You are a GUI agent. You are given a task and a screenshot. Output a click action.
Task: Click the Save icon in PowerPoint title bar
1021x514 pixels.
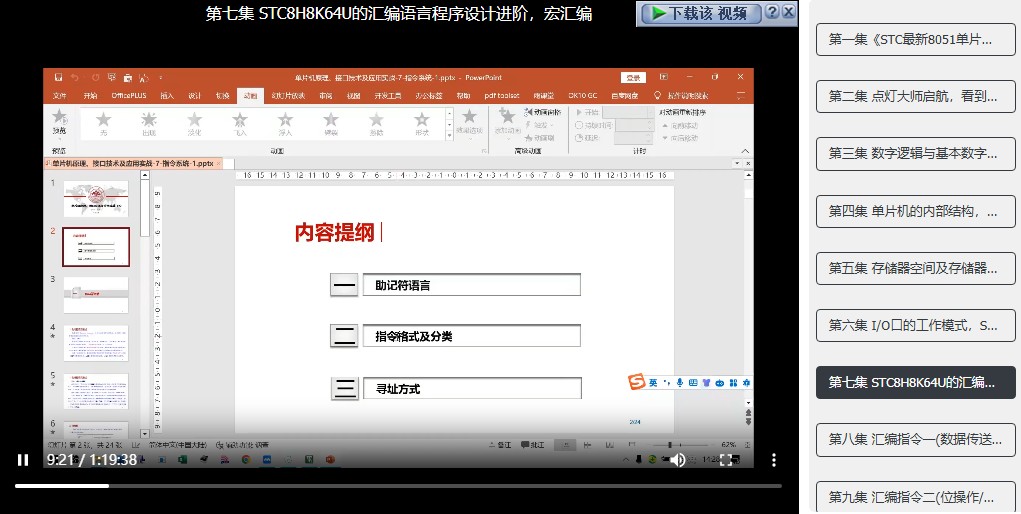59,78
